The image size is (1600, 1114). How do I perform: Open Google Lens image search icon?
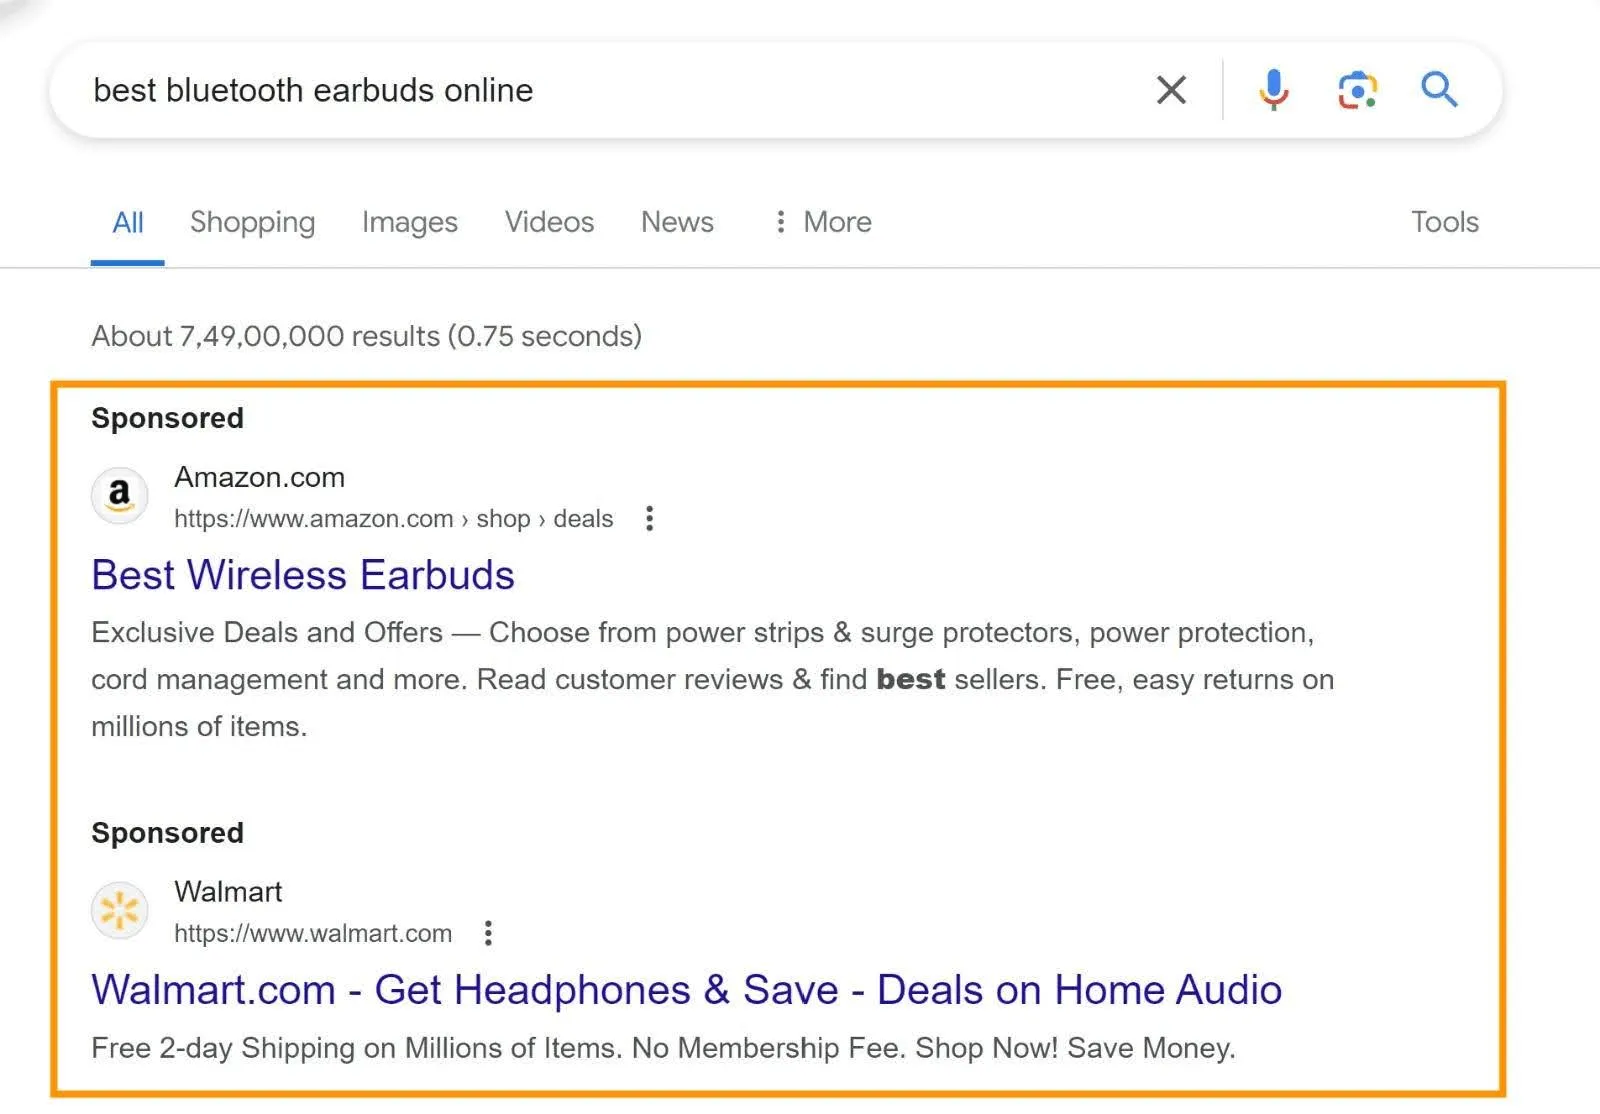1357,90
